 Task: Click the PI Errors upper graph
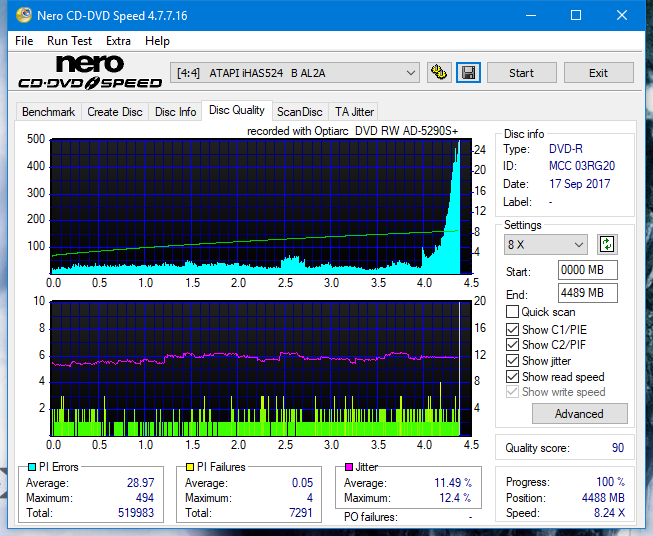(261, 206)
